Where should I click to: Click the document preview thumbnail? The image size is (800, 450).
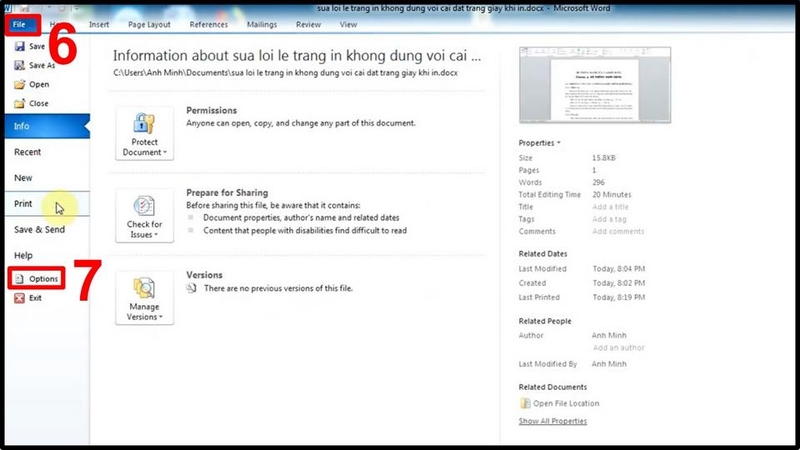[595, 85]
